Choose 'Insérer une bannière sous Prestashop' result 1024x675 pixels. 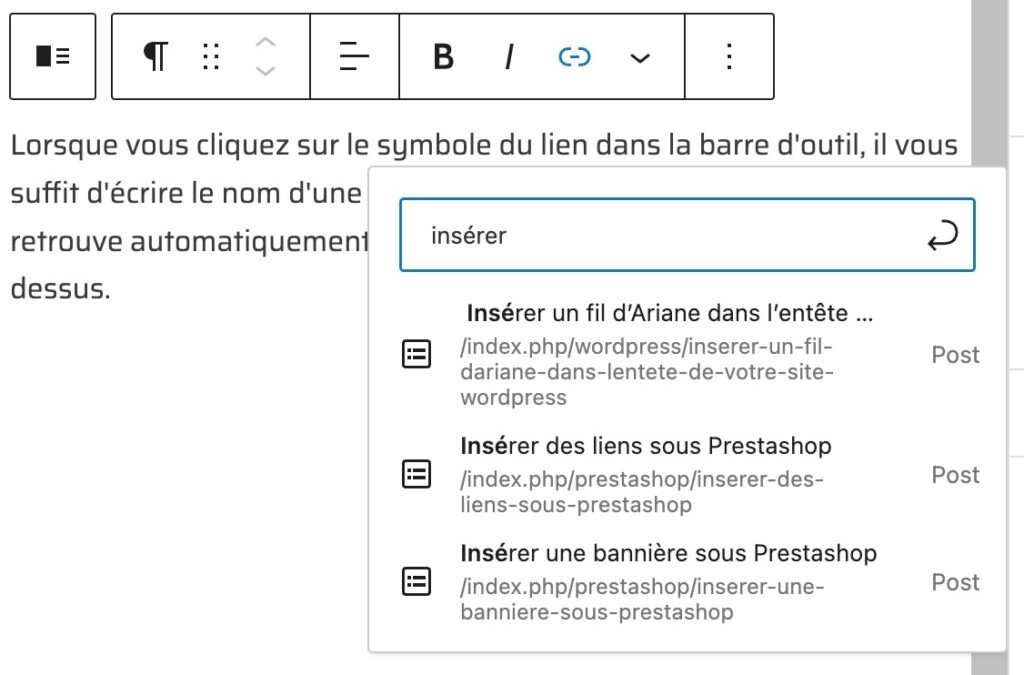click(x=690, y=582)
